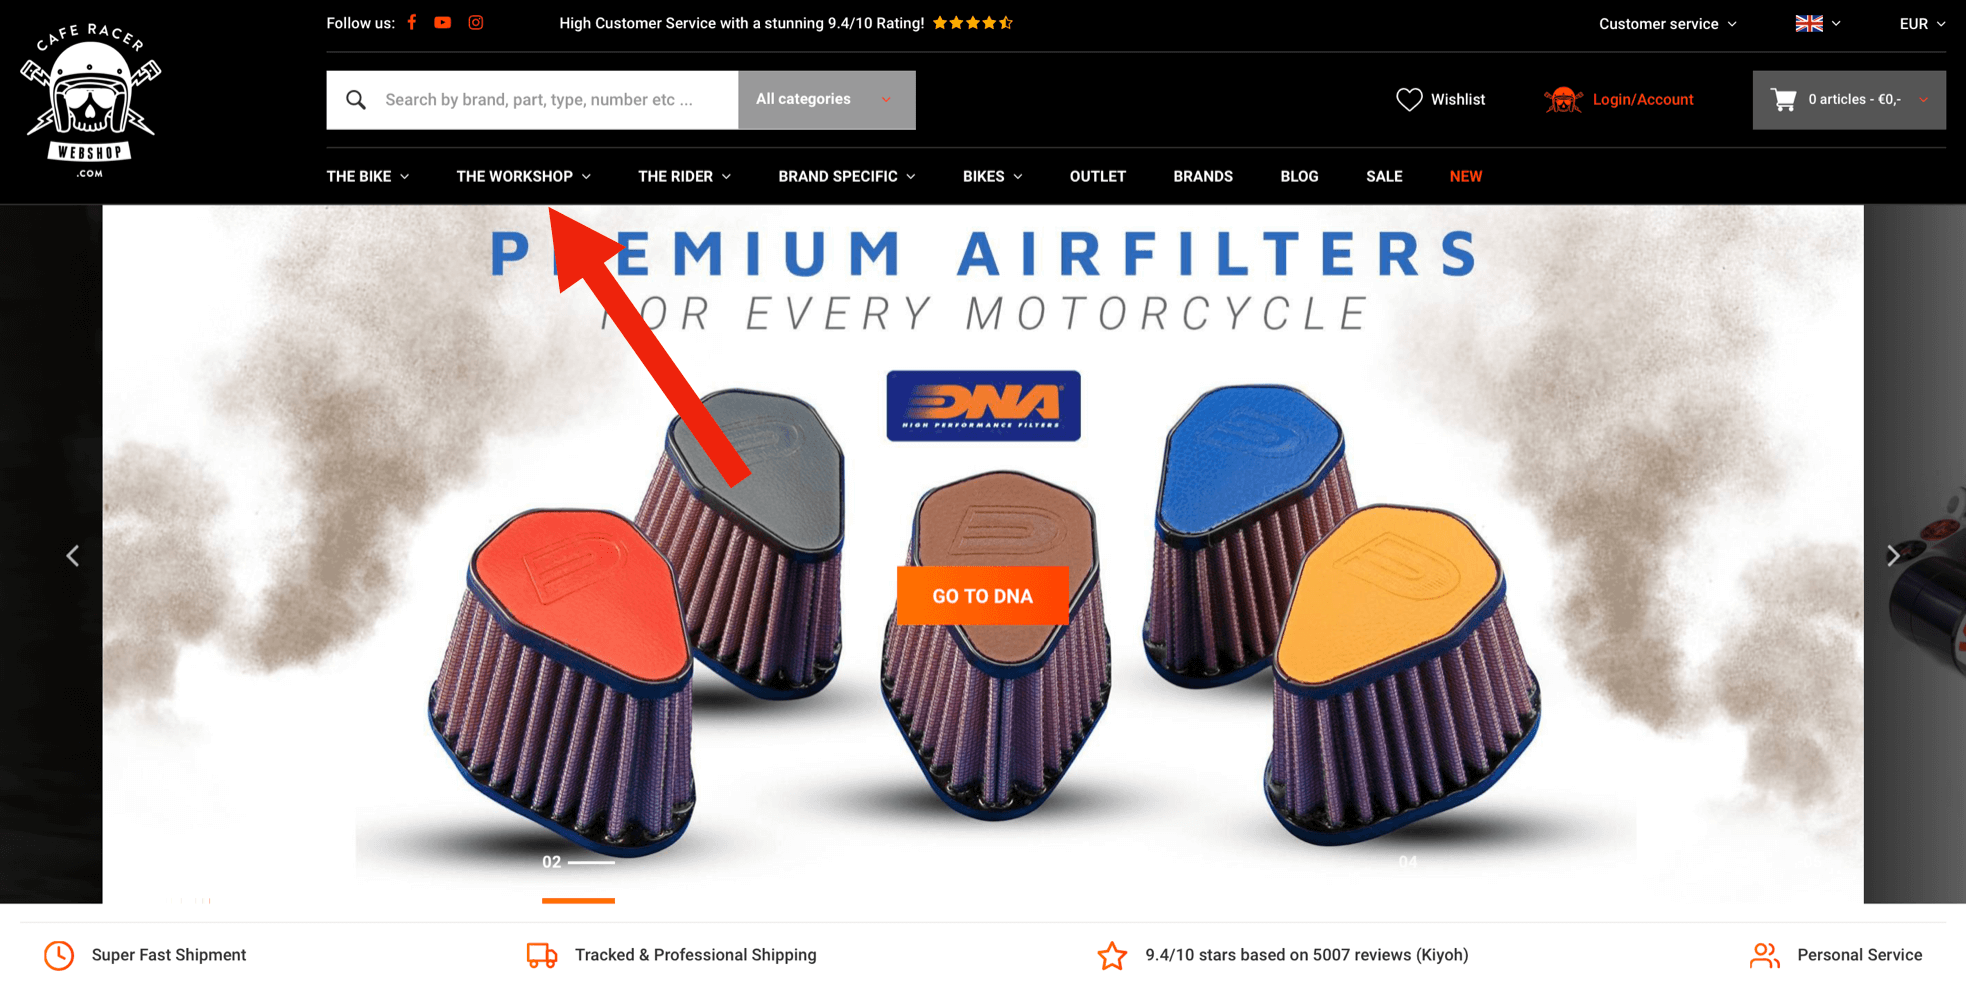Open the Facebook page icon
Screen dimensions: 1966x982
click(411, 22)
